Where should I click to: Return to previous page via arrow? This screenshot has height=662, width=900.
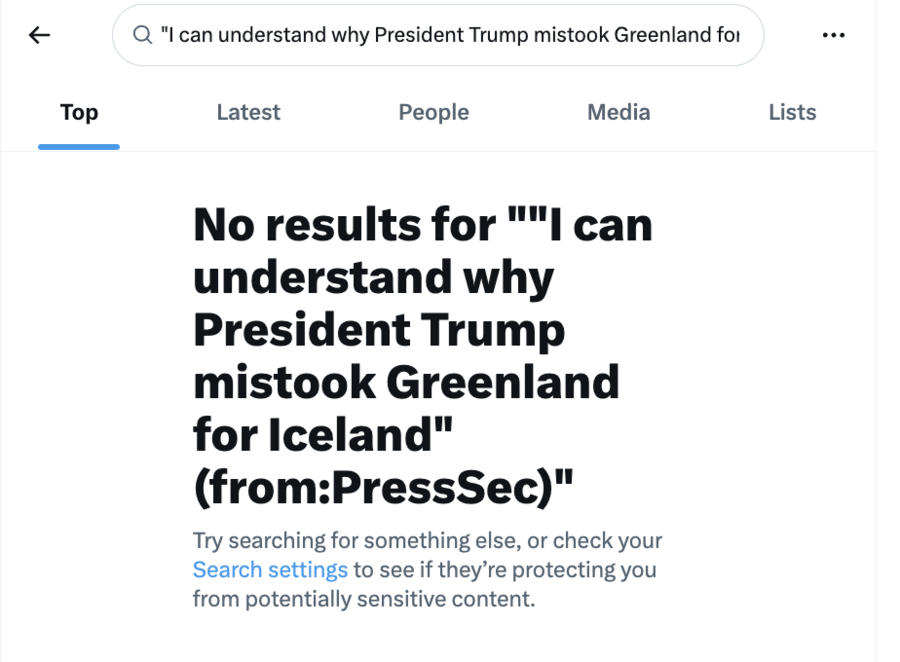pyautogui.click(x=38, y=35)
